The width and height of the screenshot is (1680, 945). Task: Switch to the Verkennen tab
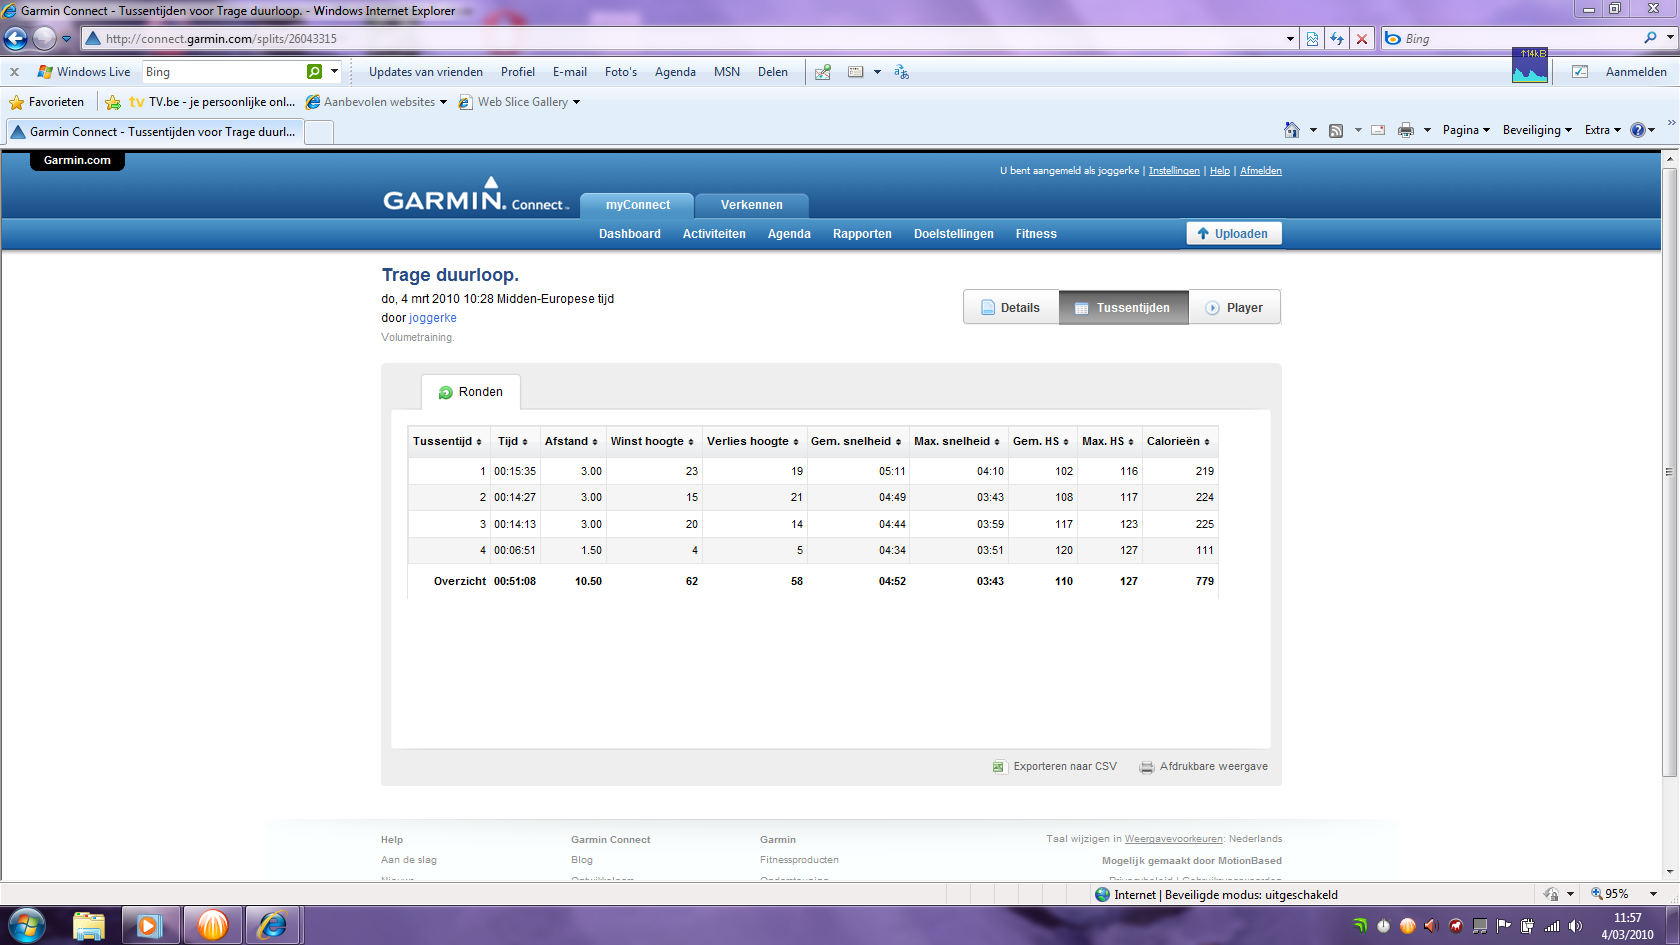(x=752, y=205)
